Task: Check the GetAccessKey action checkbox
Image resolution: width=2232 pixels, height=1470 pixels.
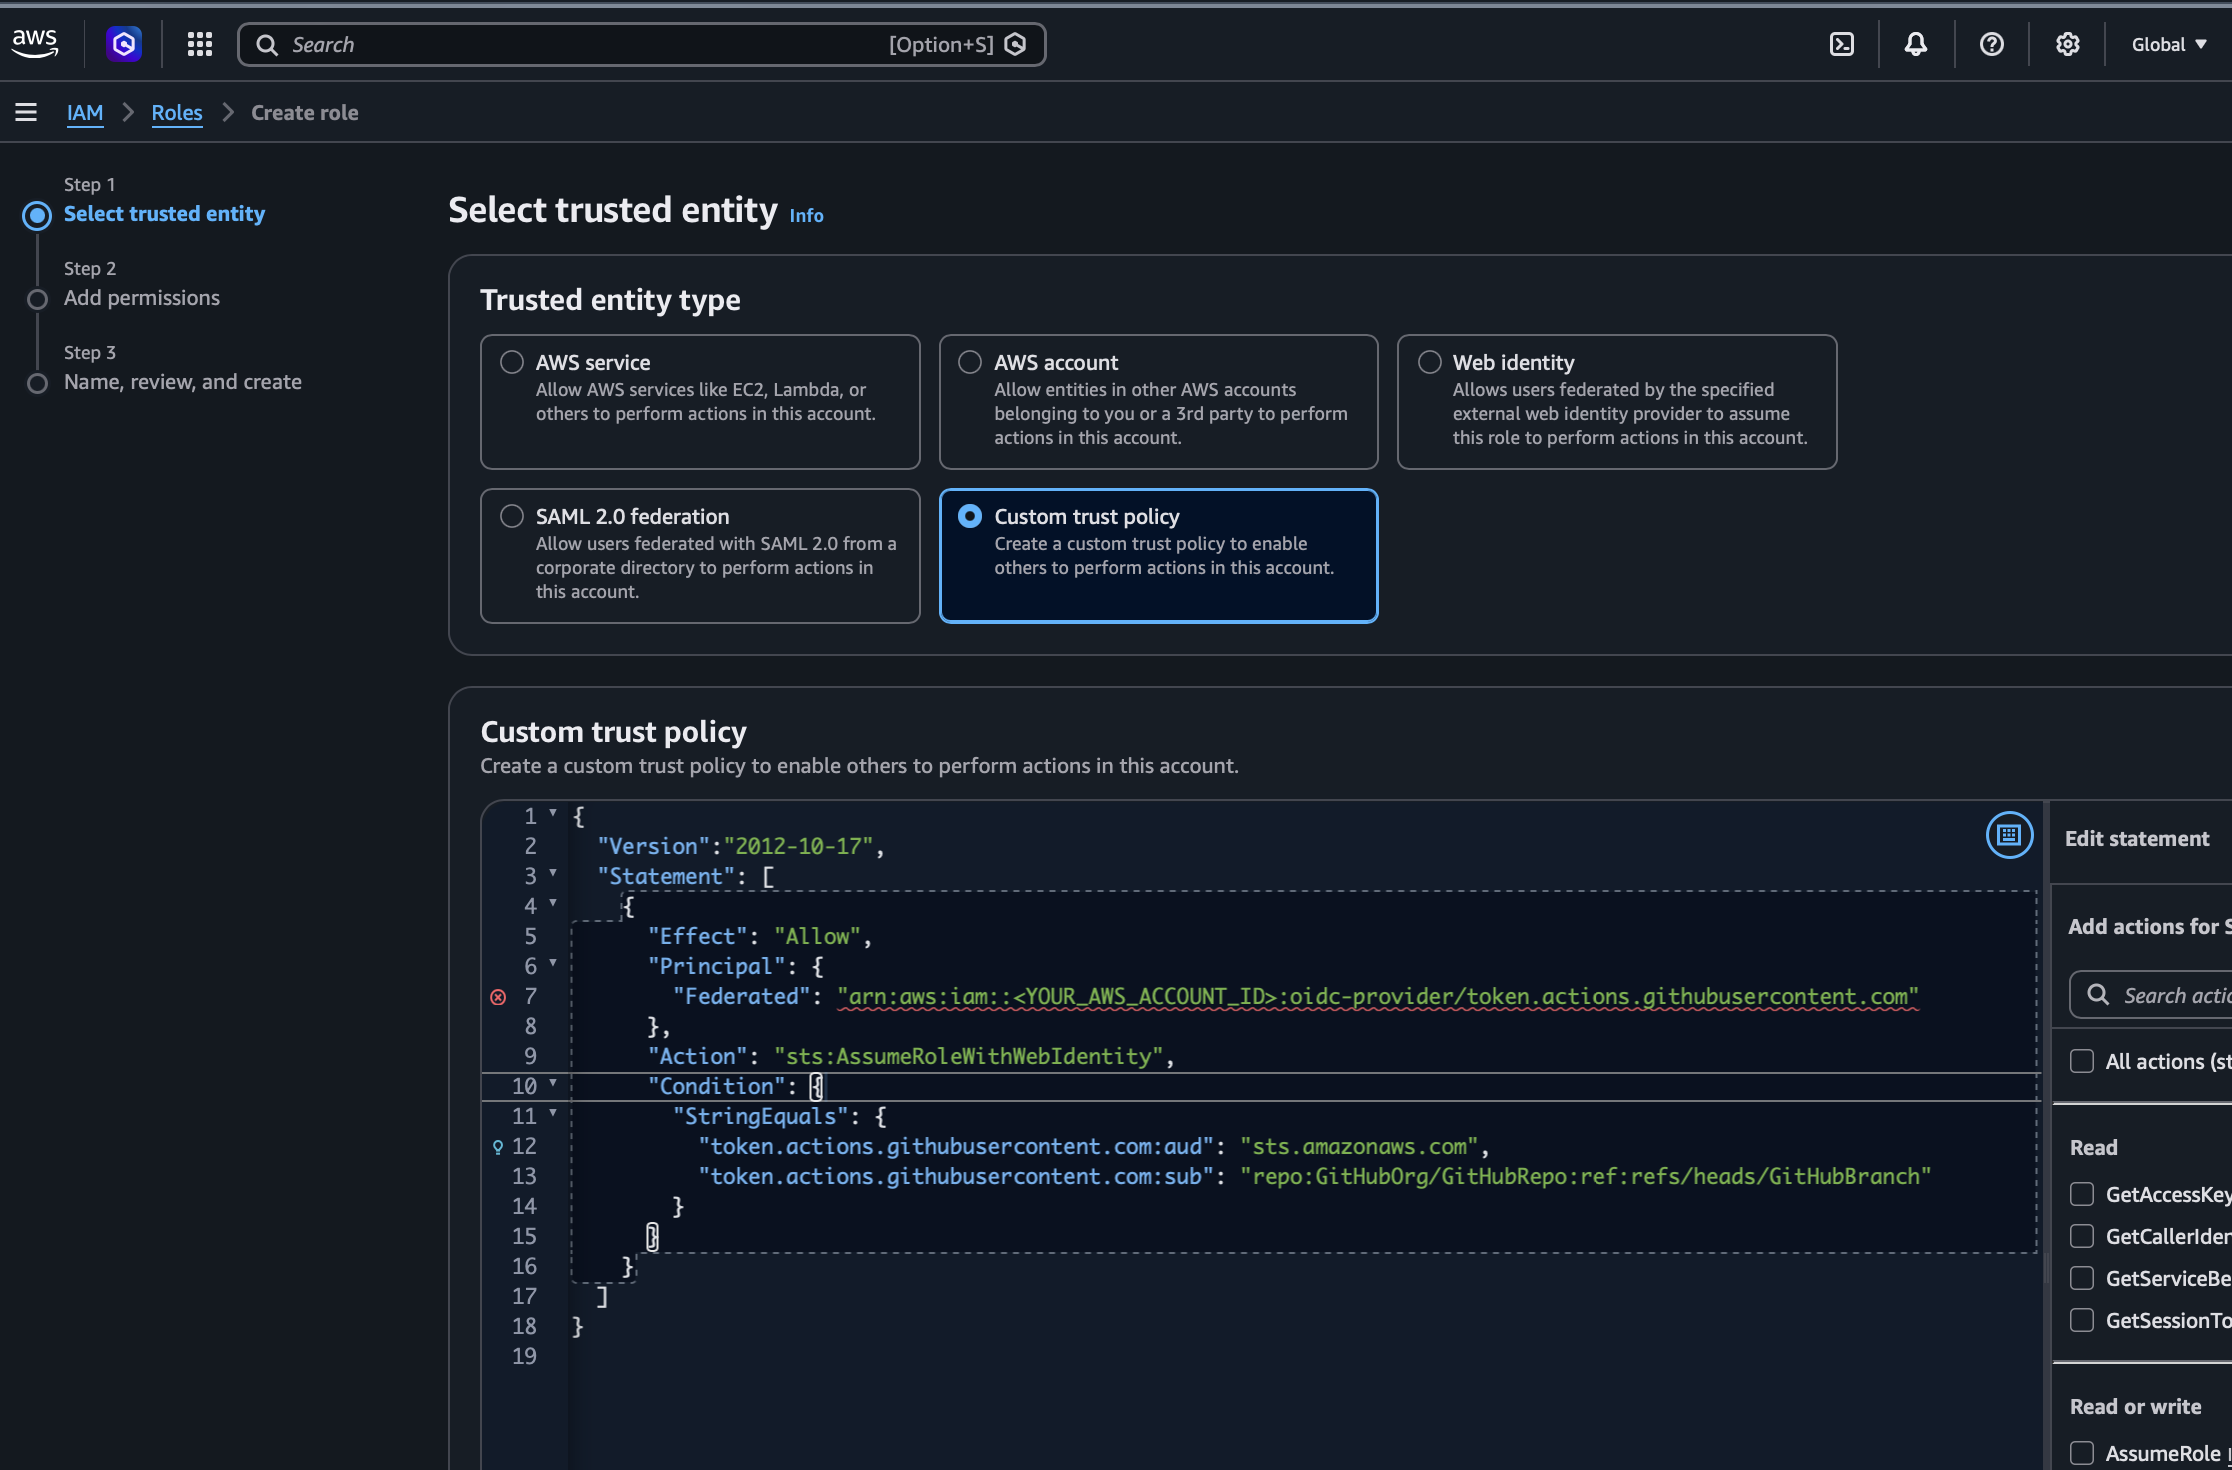Action: tap(2082, 1194)
